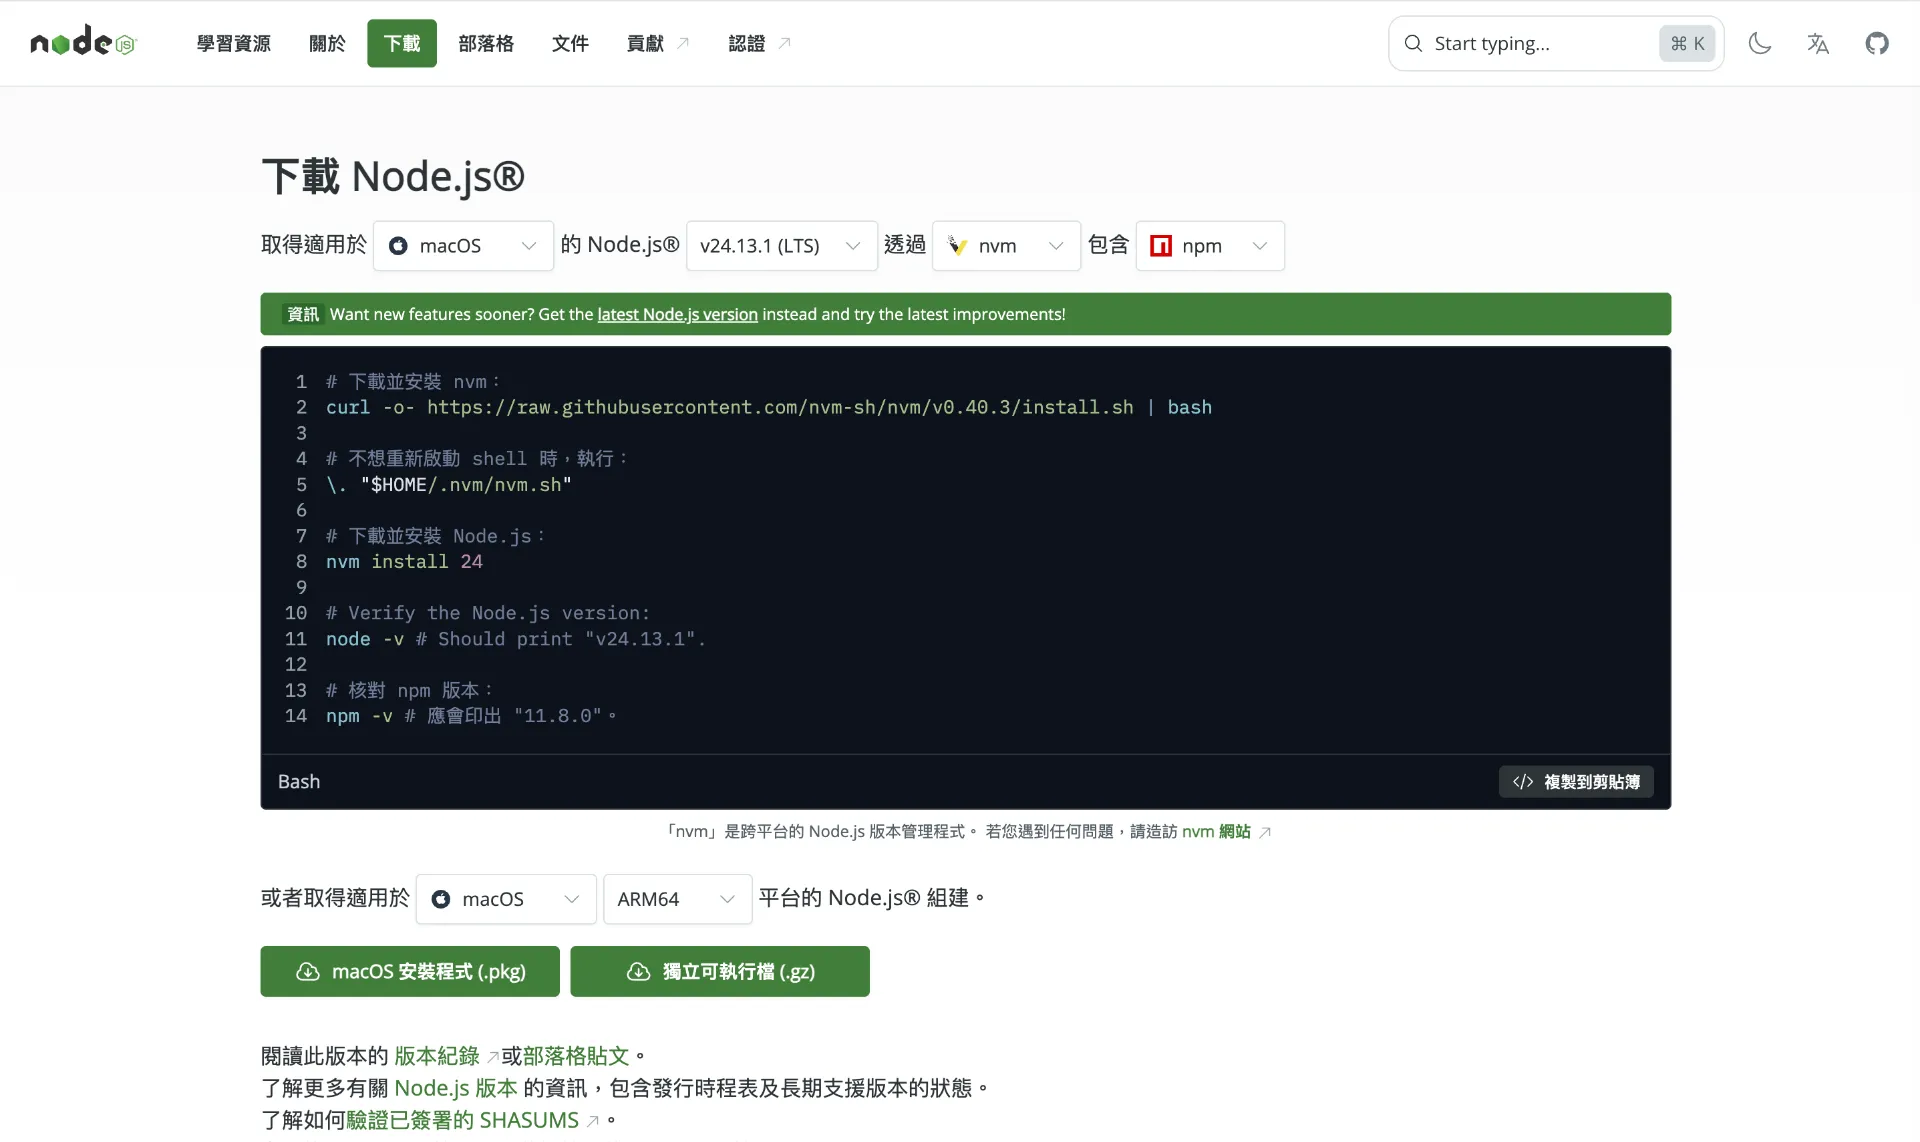Click cloud download icon on macOS .pkg button
The height and width of the screenshot is (1142, 1920).
pyautogui.click(x=308, y=972)
